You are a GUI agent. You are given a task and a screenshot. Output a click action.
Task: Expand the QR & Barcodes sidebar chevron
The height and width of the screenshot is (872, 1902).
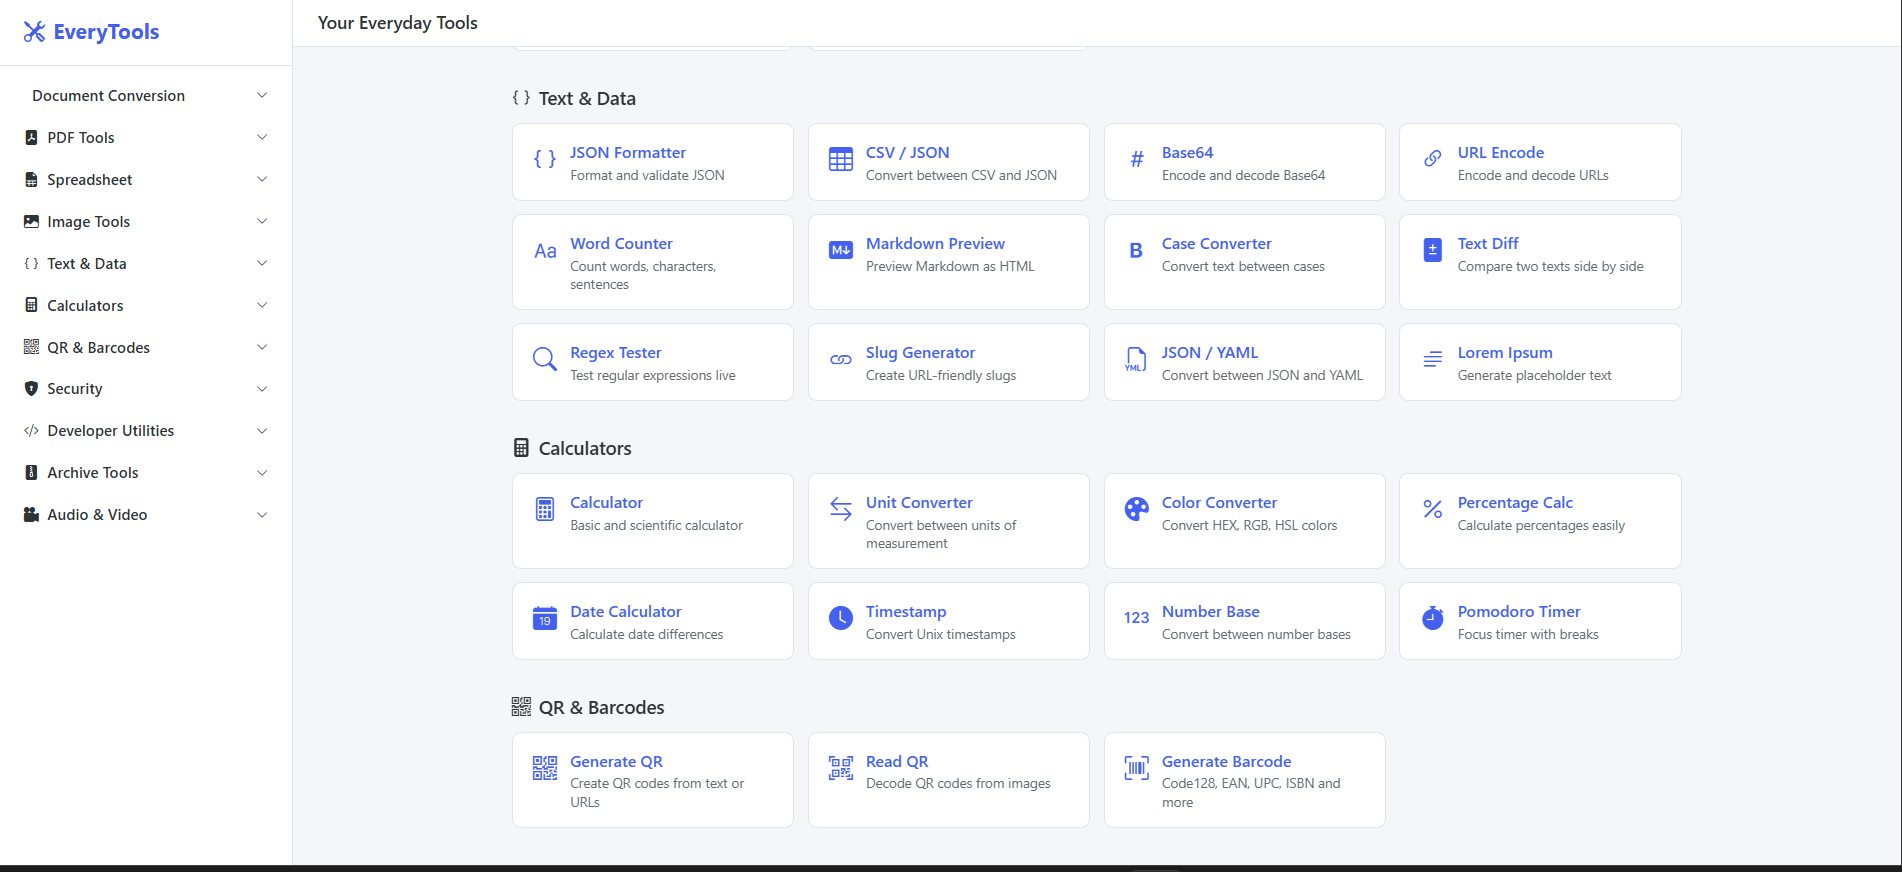262,347
